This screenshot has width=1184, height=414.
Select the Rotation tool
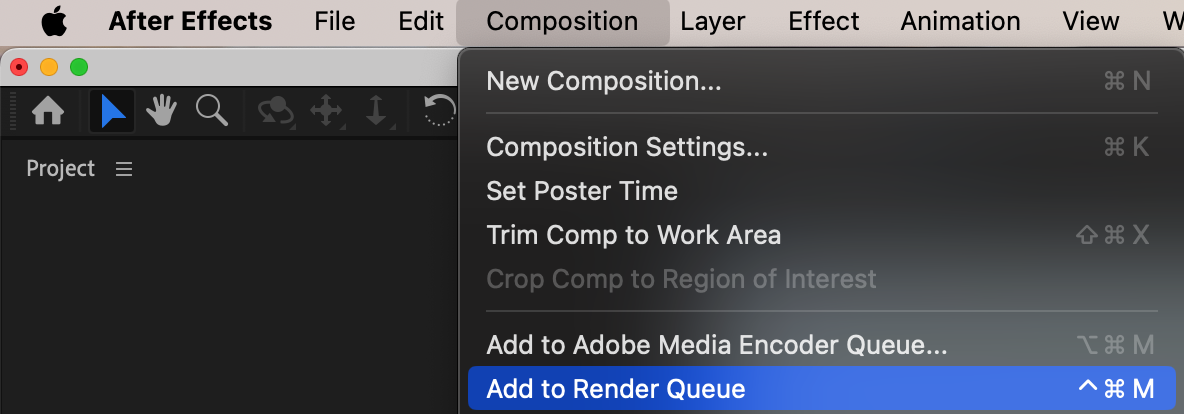440,111
